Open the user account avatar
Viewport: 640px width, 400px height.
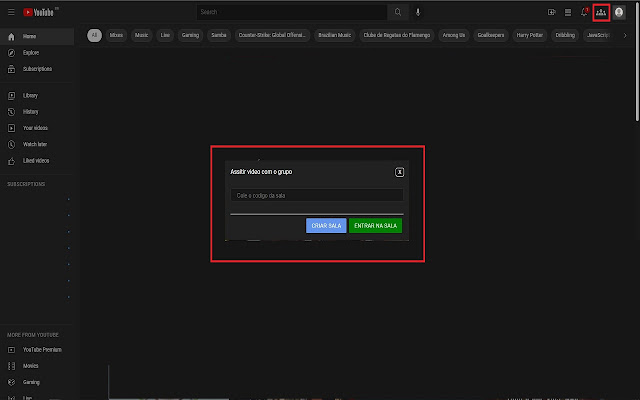tap(619, 12)
